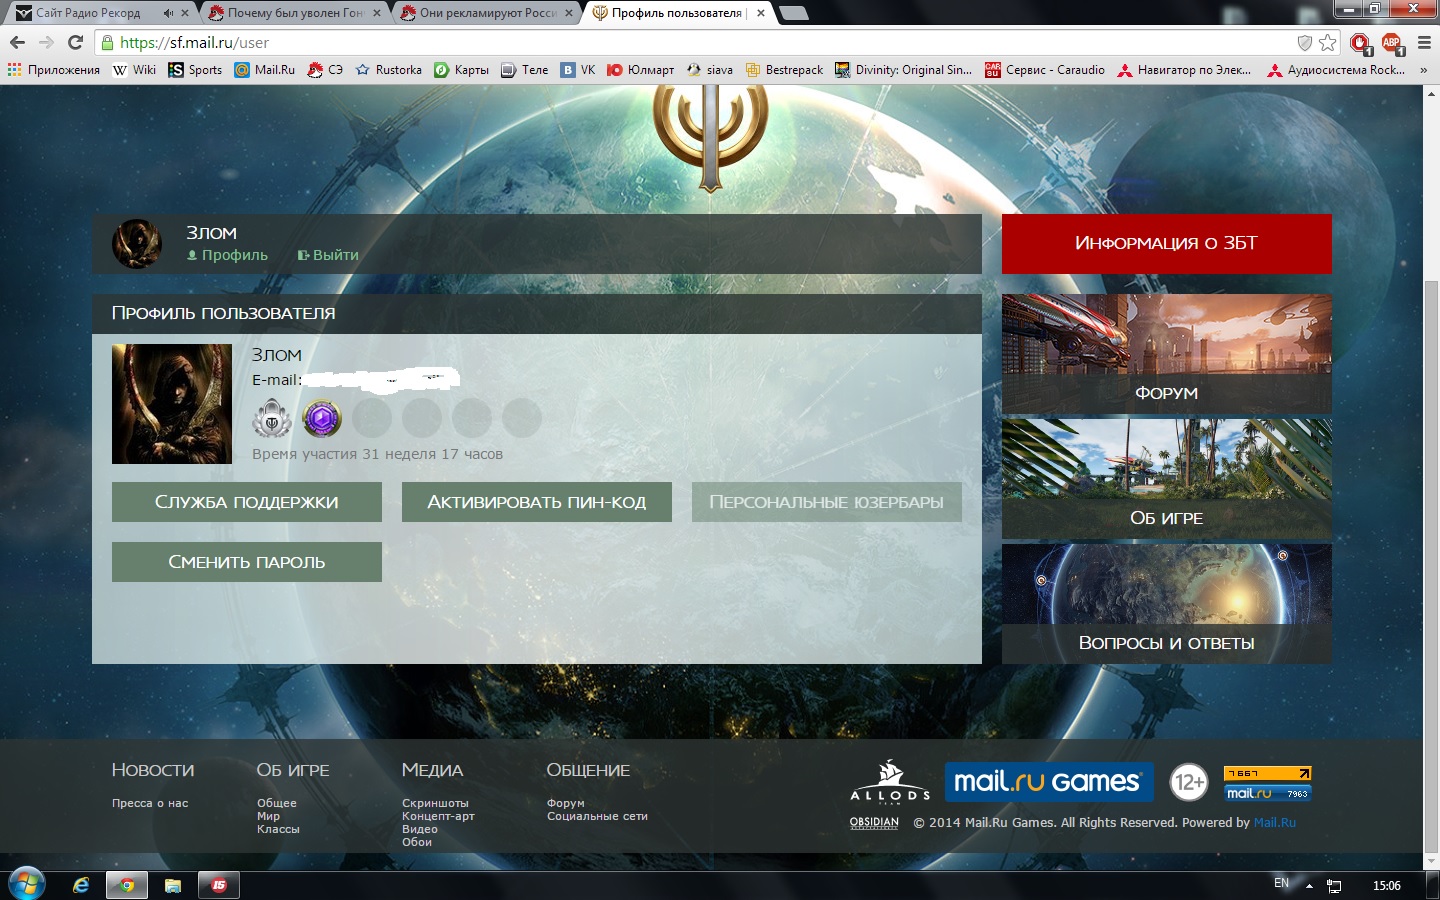This screenshot has width=1440, height=900.
Task: Open the Информация о ЗБТ red banner
Action: pyautogui.click(x=1167, y=243)
